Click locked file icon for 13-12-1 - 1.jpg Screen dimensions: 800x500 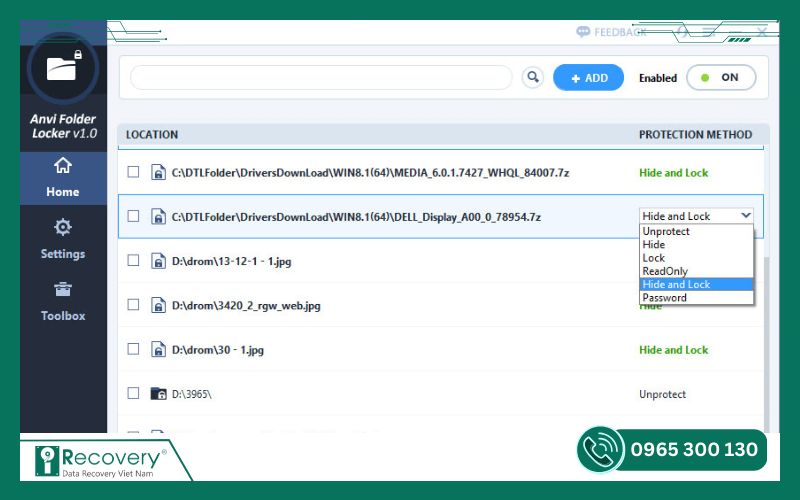(158, 261)
